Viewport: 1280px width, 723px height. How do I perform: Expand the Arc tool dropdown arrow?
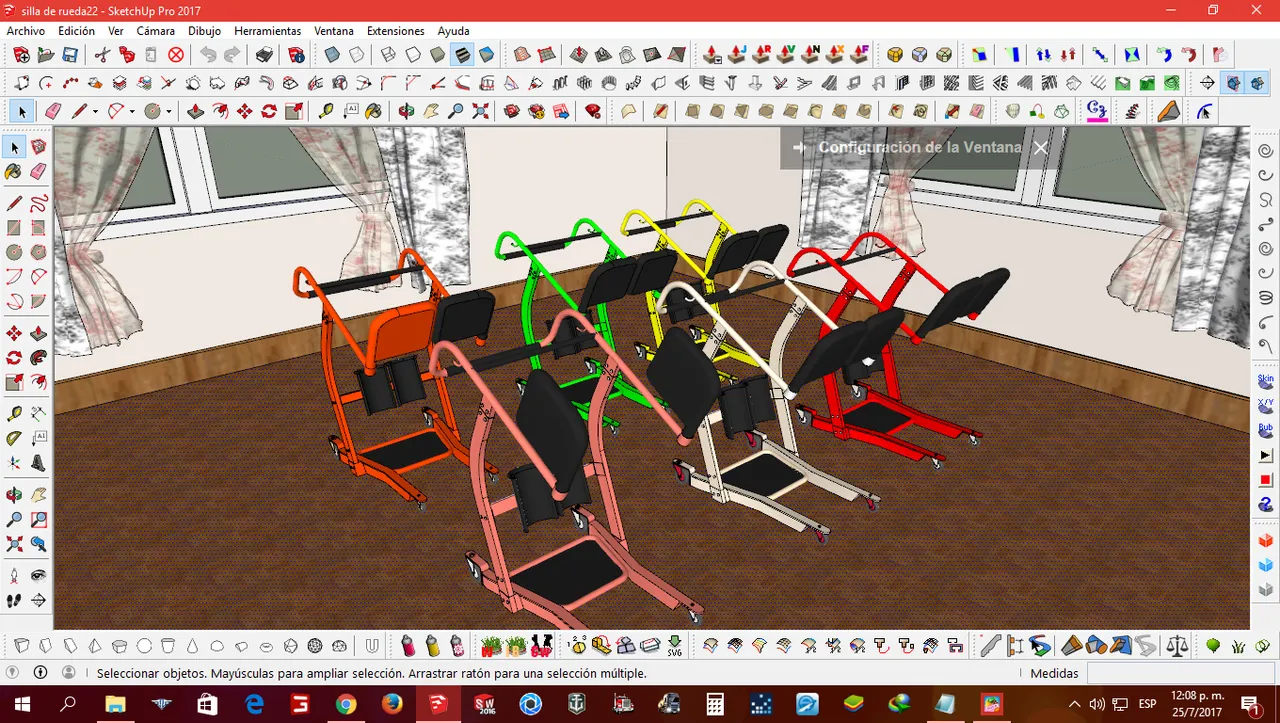[x=132, y=112]
